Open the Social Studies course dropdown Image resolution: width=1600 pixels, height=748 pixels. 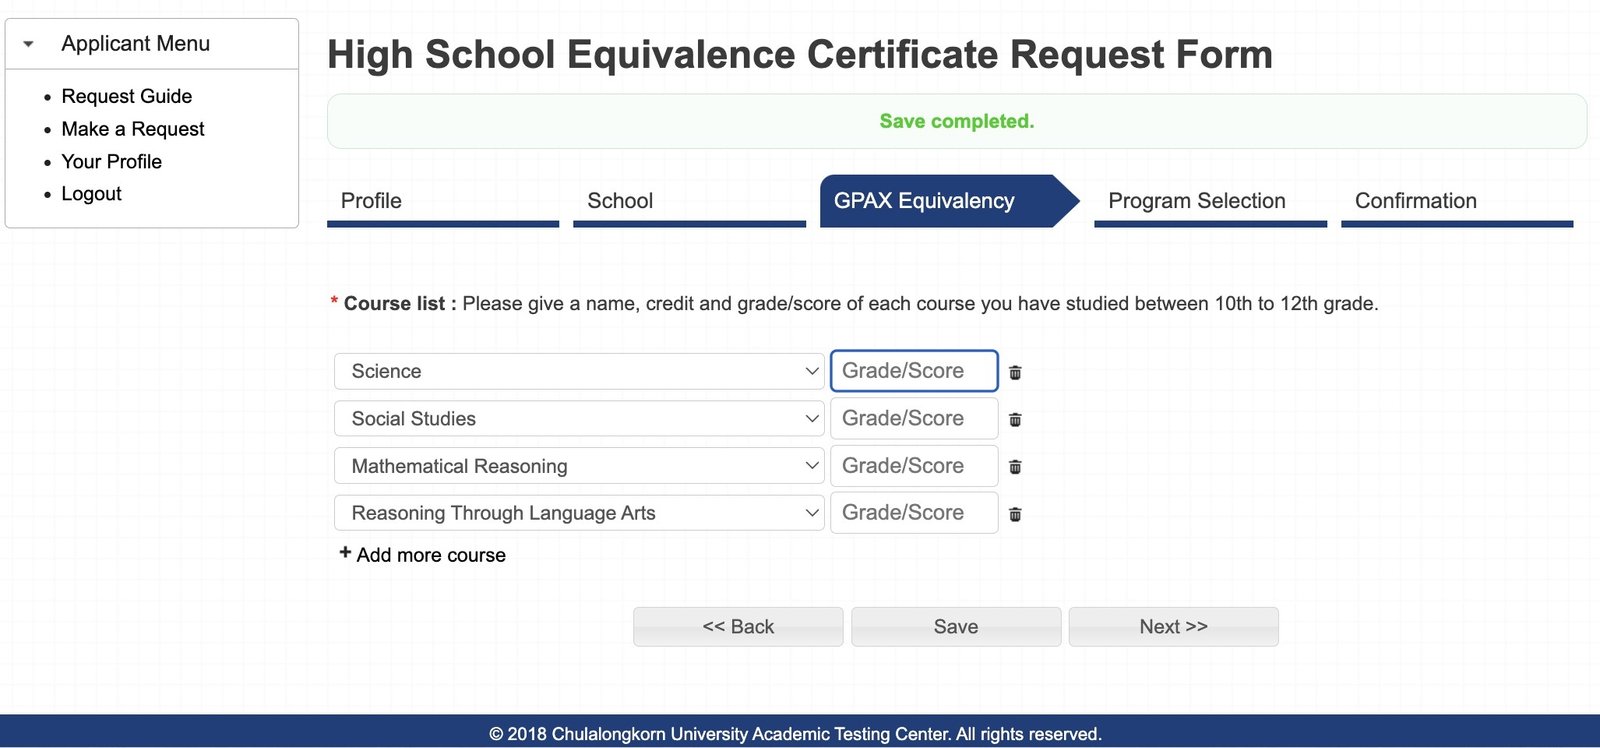(579, 418)
